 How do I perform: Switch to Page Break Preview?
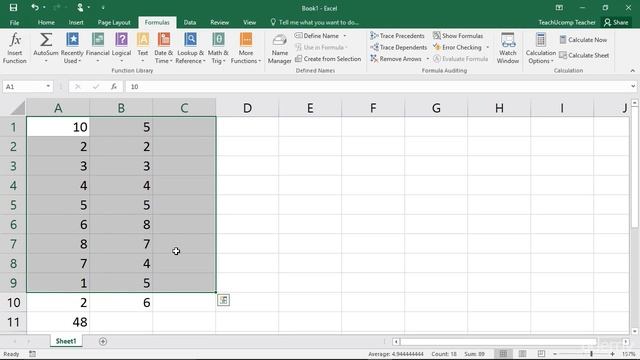tap(541, 354)
